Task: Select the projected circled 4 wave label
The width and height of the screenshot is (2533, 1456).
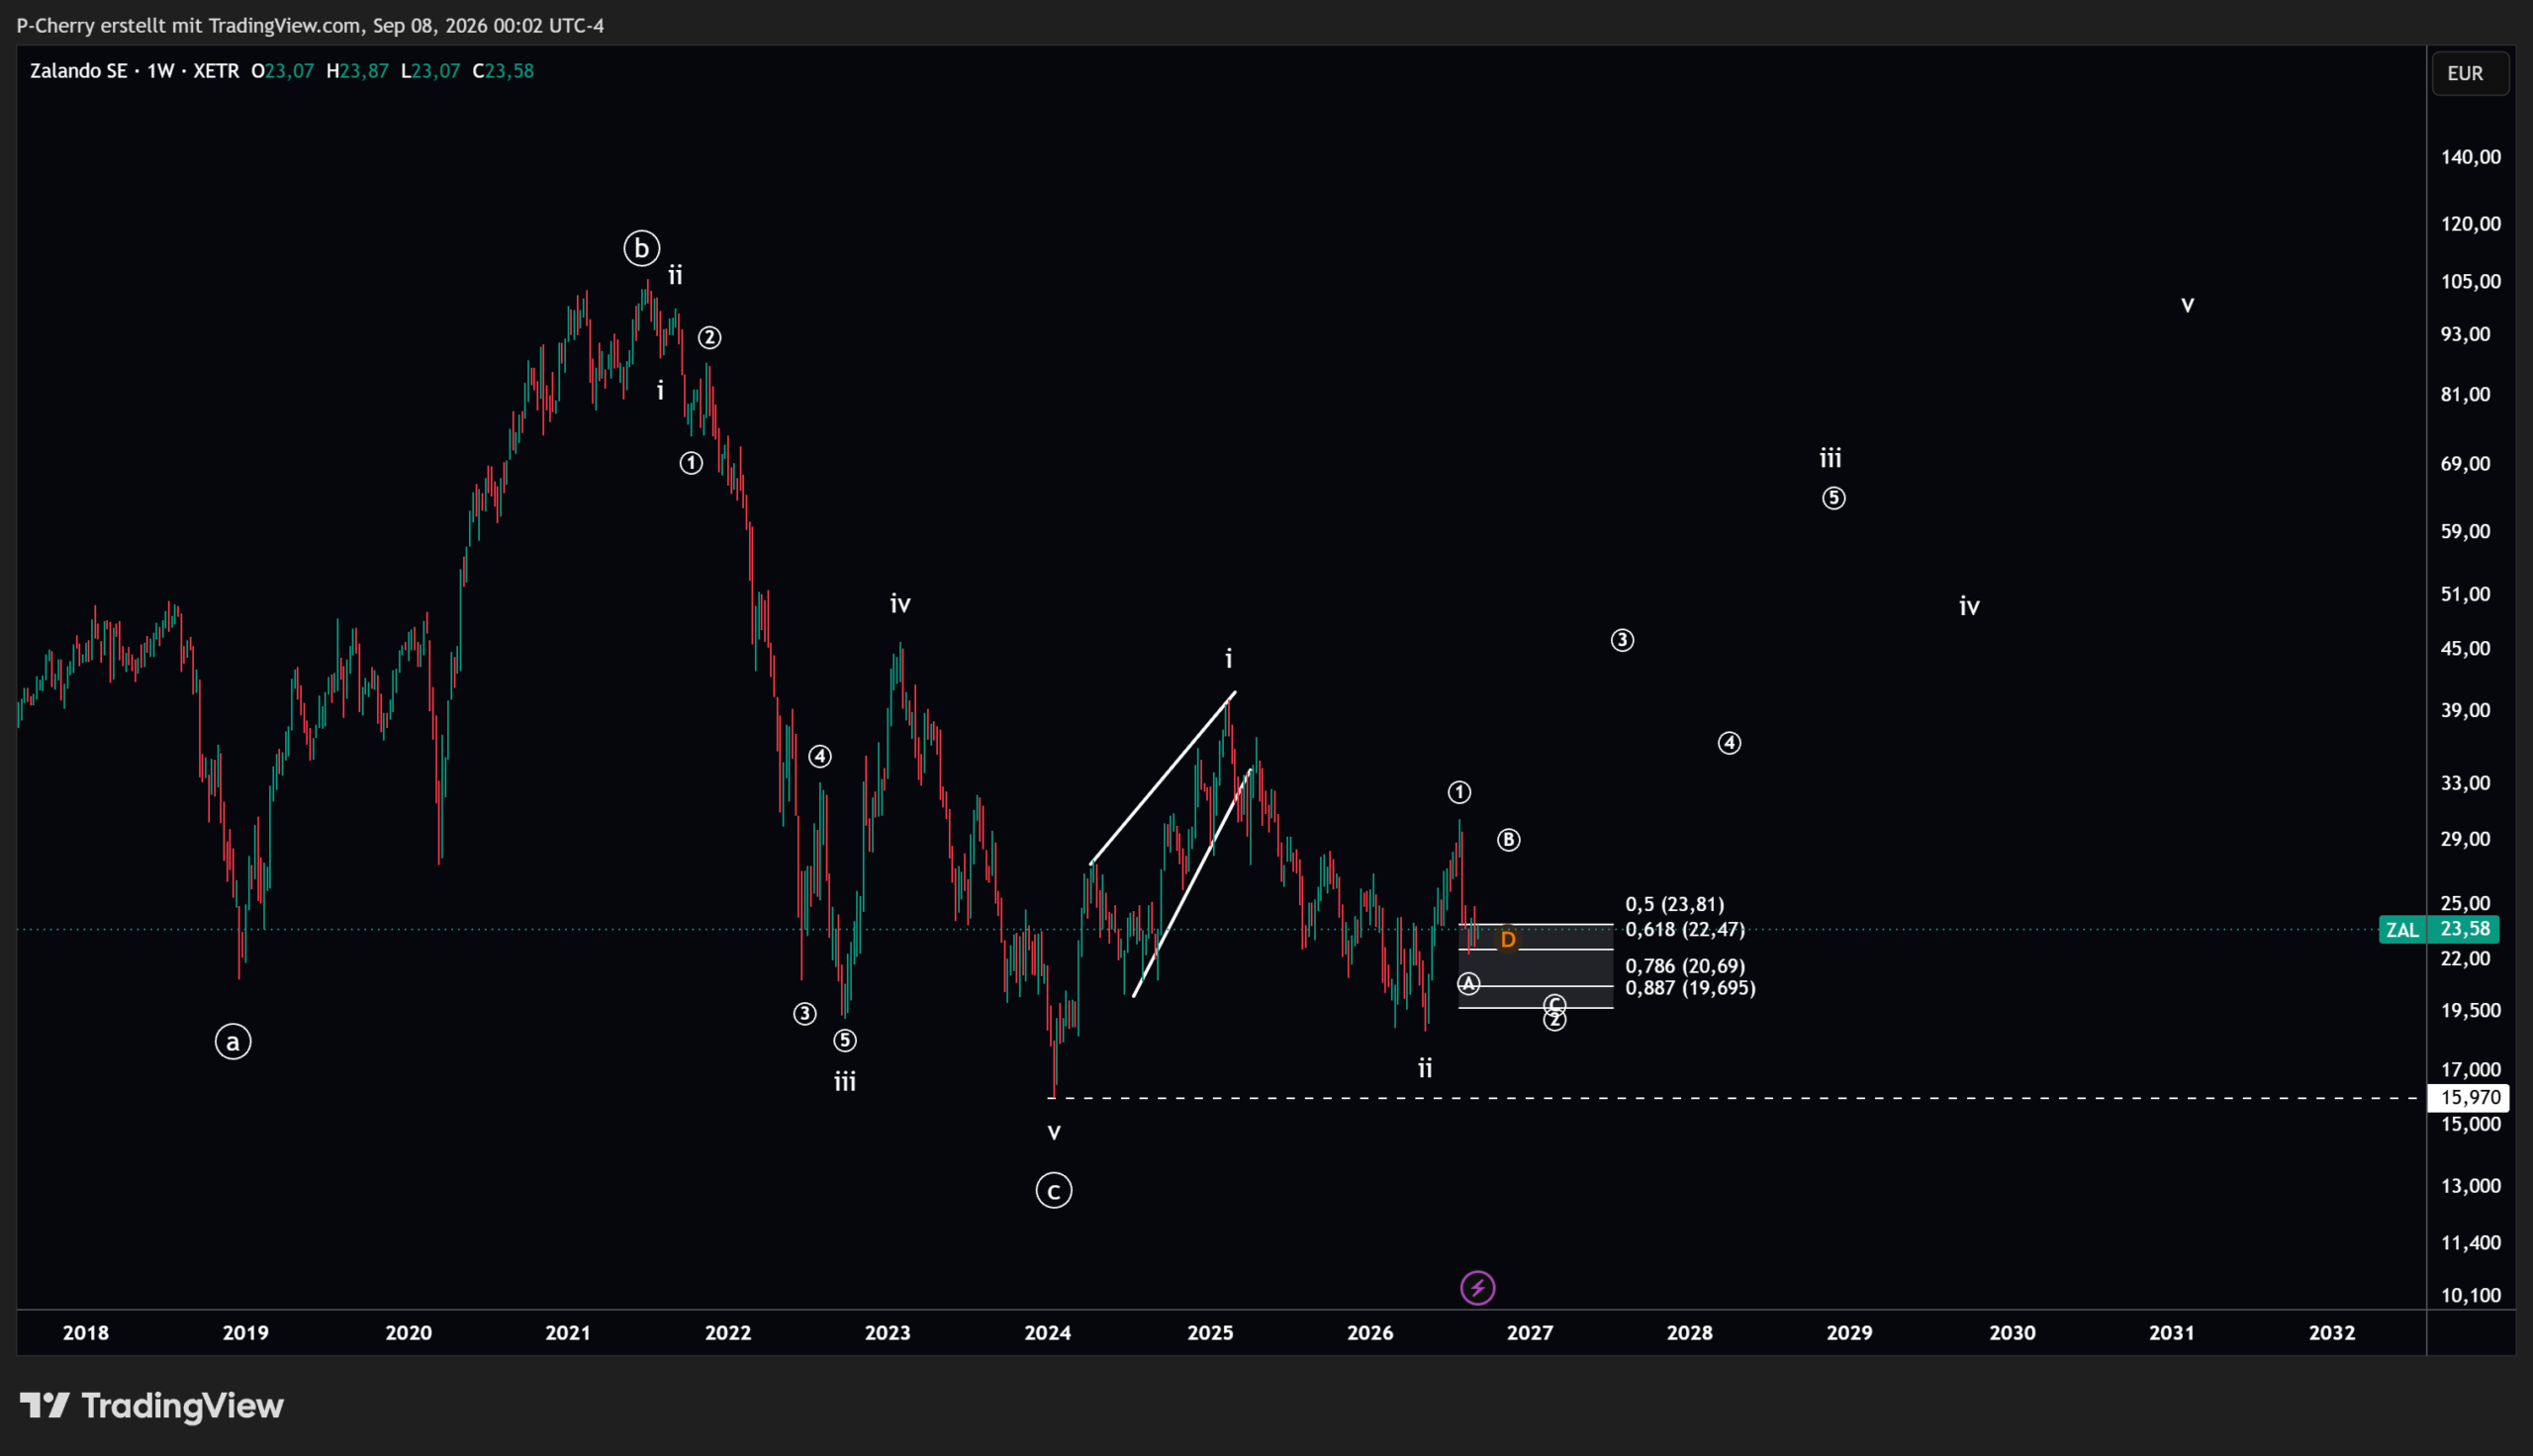Action: click(x=1729, y=743)
